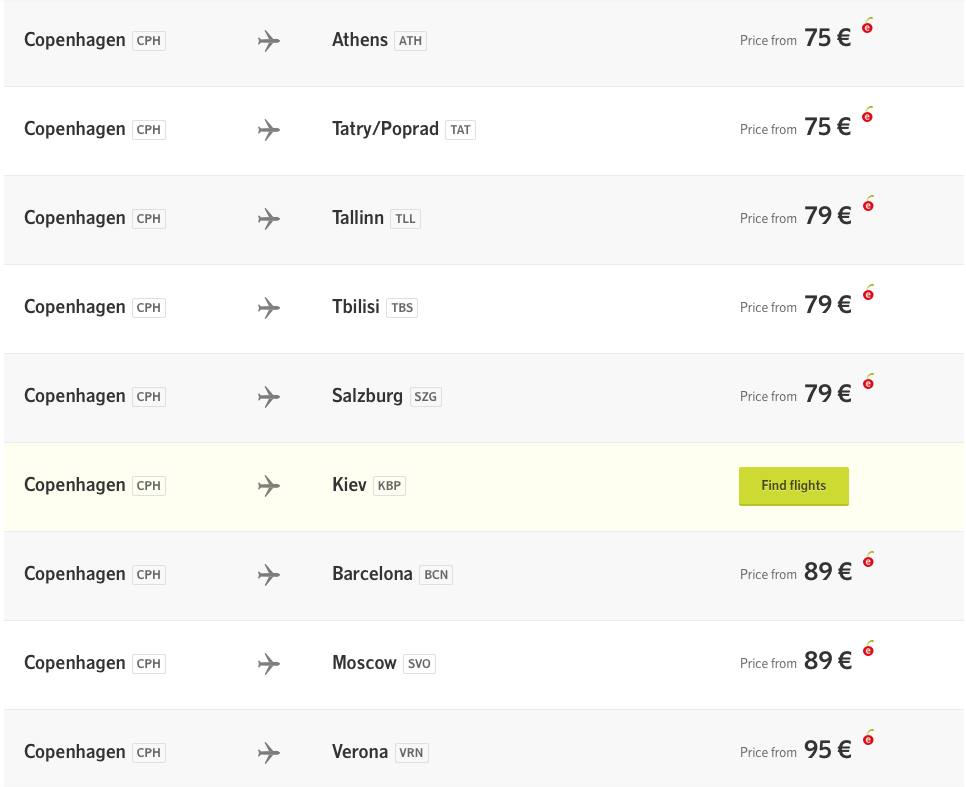Click the cherry icon beside Barcelona 89 € price
This screenshot has height=787, width=966.
coord(867,561)
